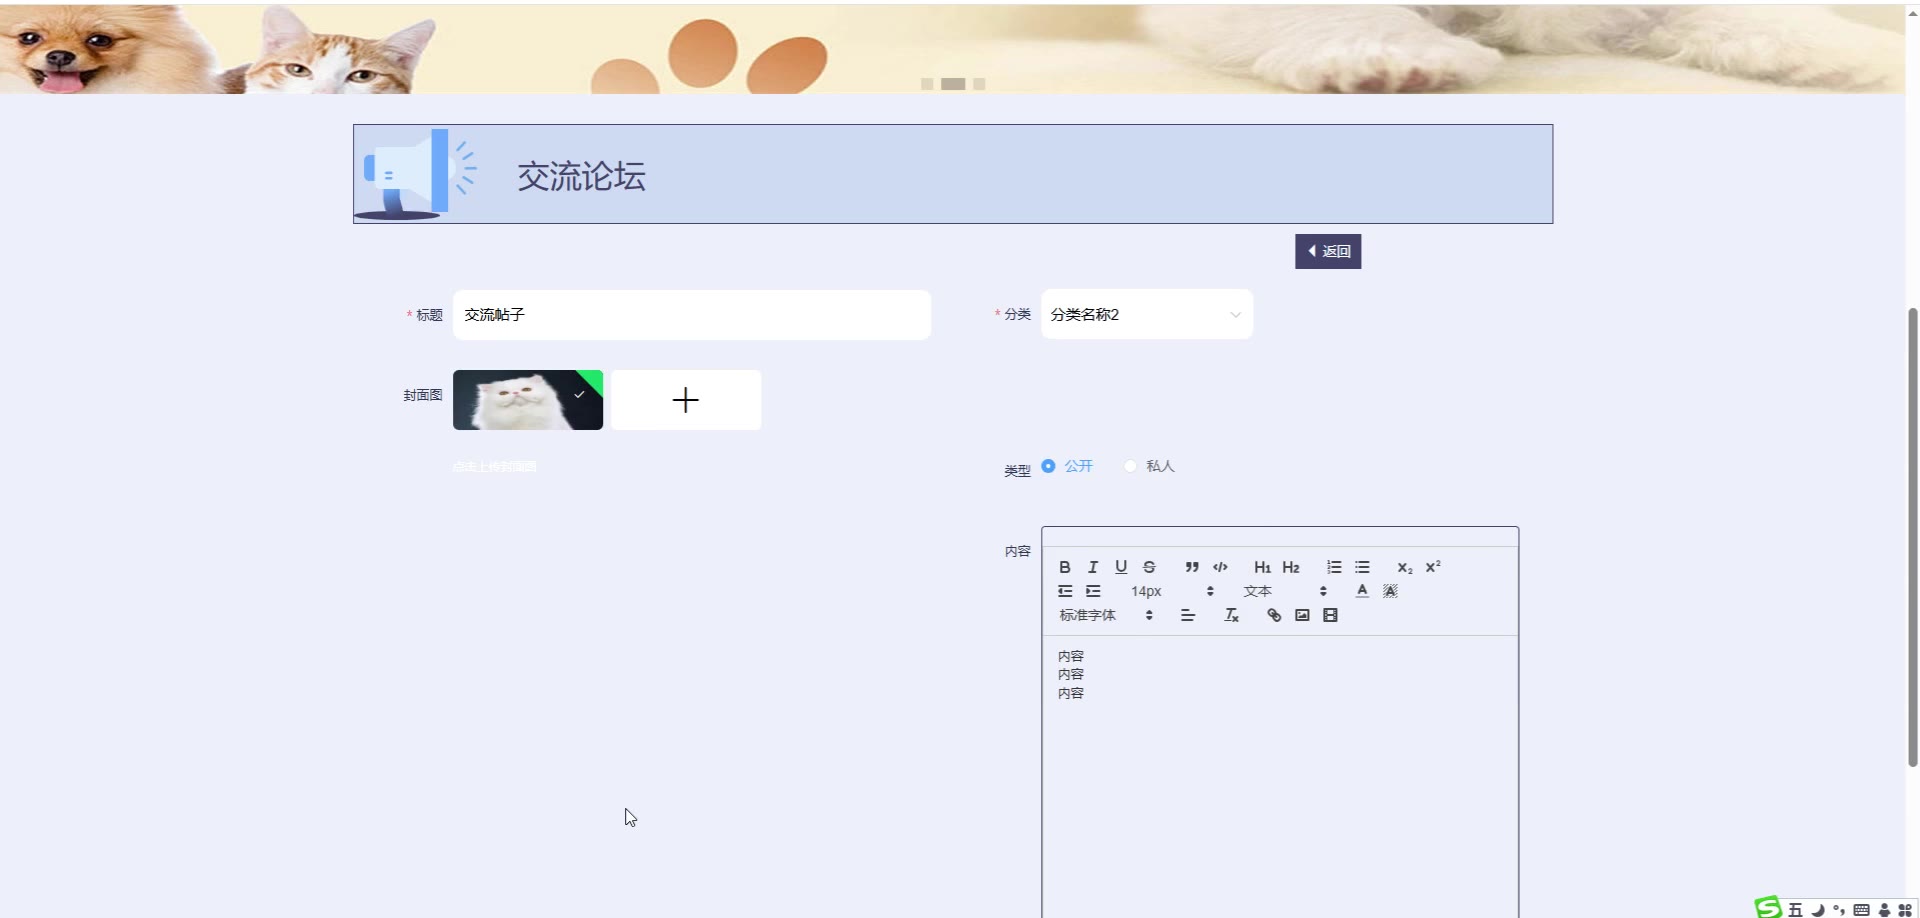Apply superscript formatting (X²)
The height and width of the screenshot is (918, 1920).
click(x=1433, y=567)
